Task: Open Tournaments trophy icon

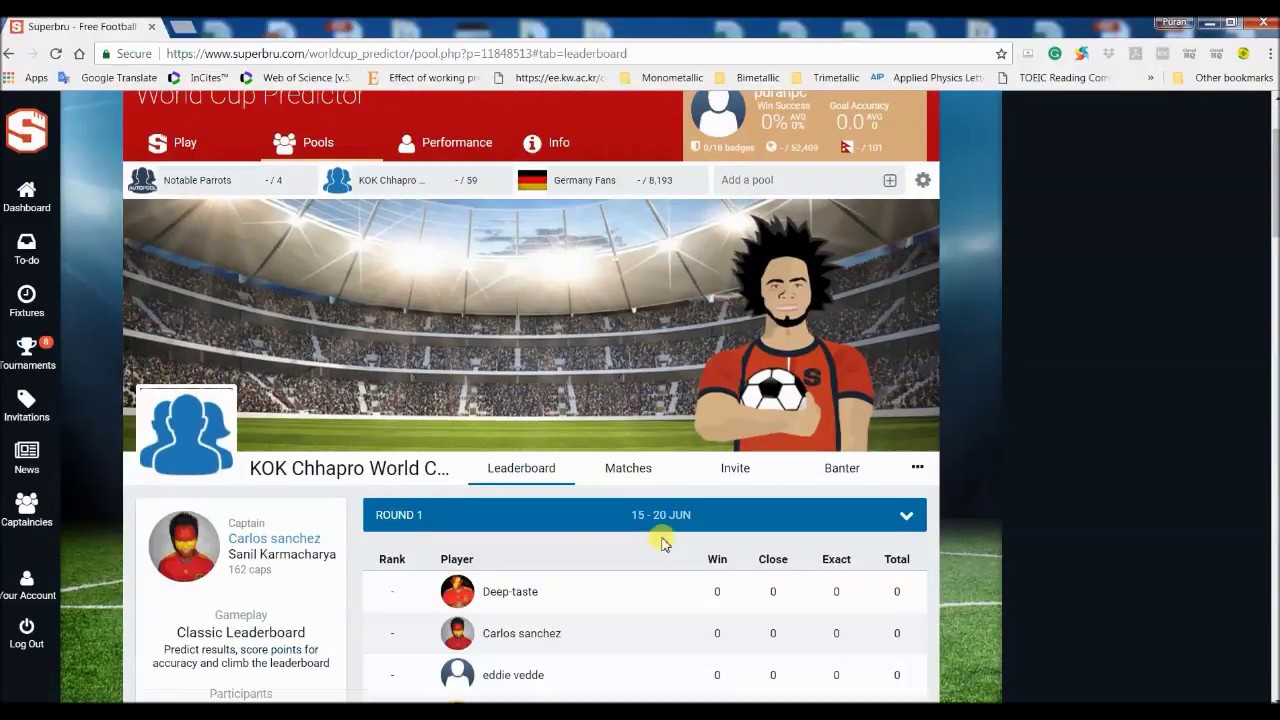Action: [x=27, y=346]
